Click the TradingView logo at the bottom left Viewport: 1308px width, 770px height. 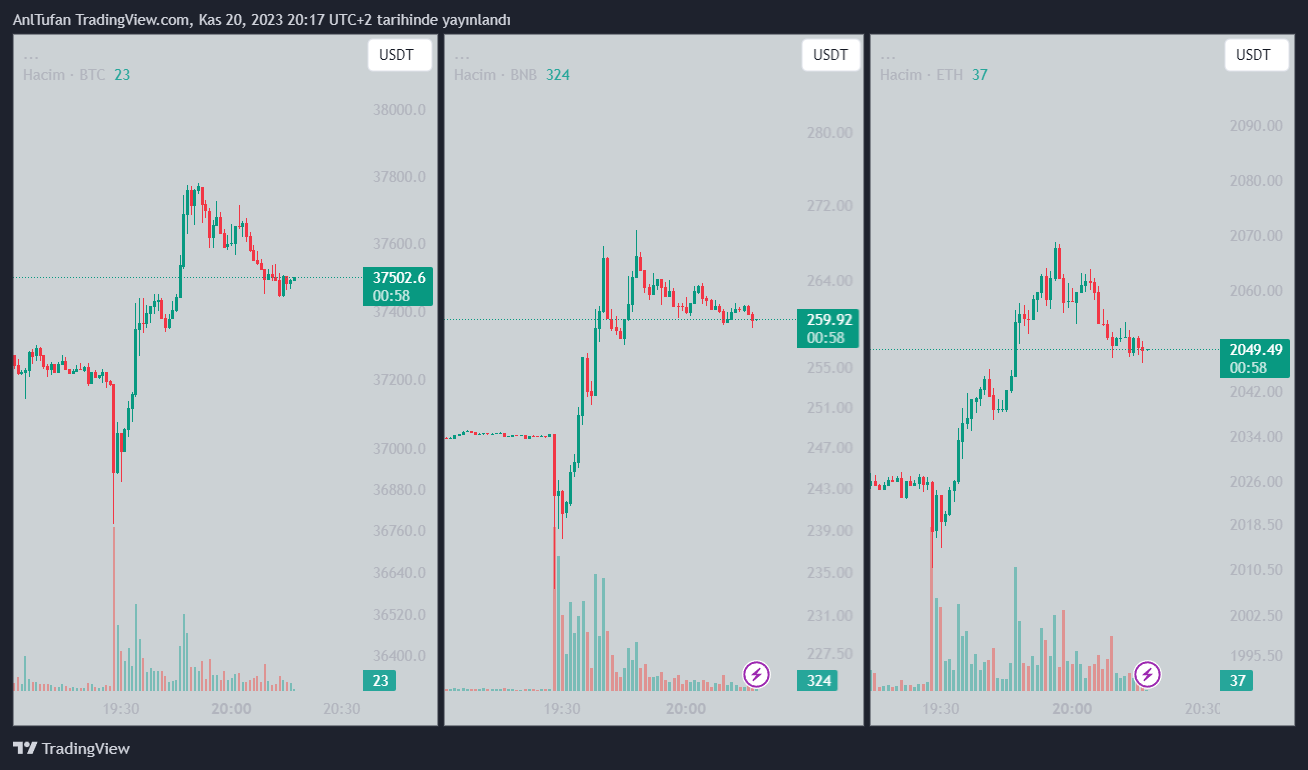71,748
